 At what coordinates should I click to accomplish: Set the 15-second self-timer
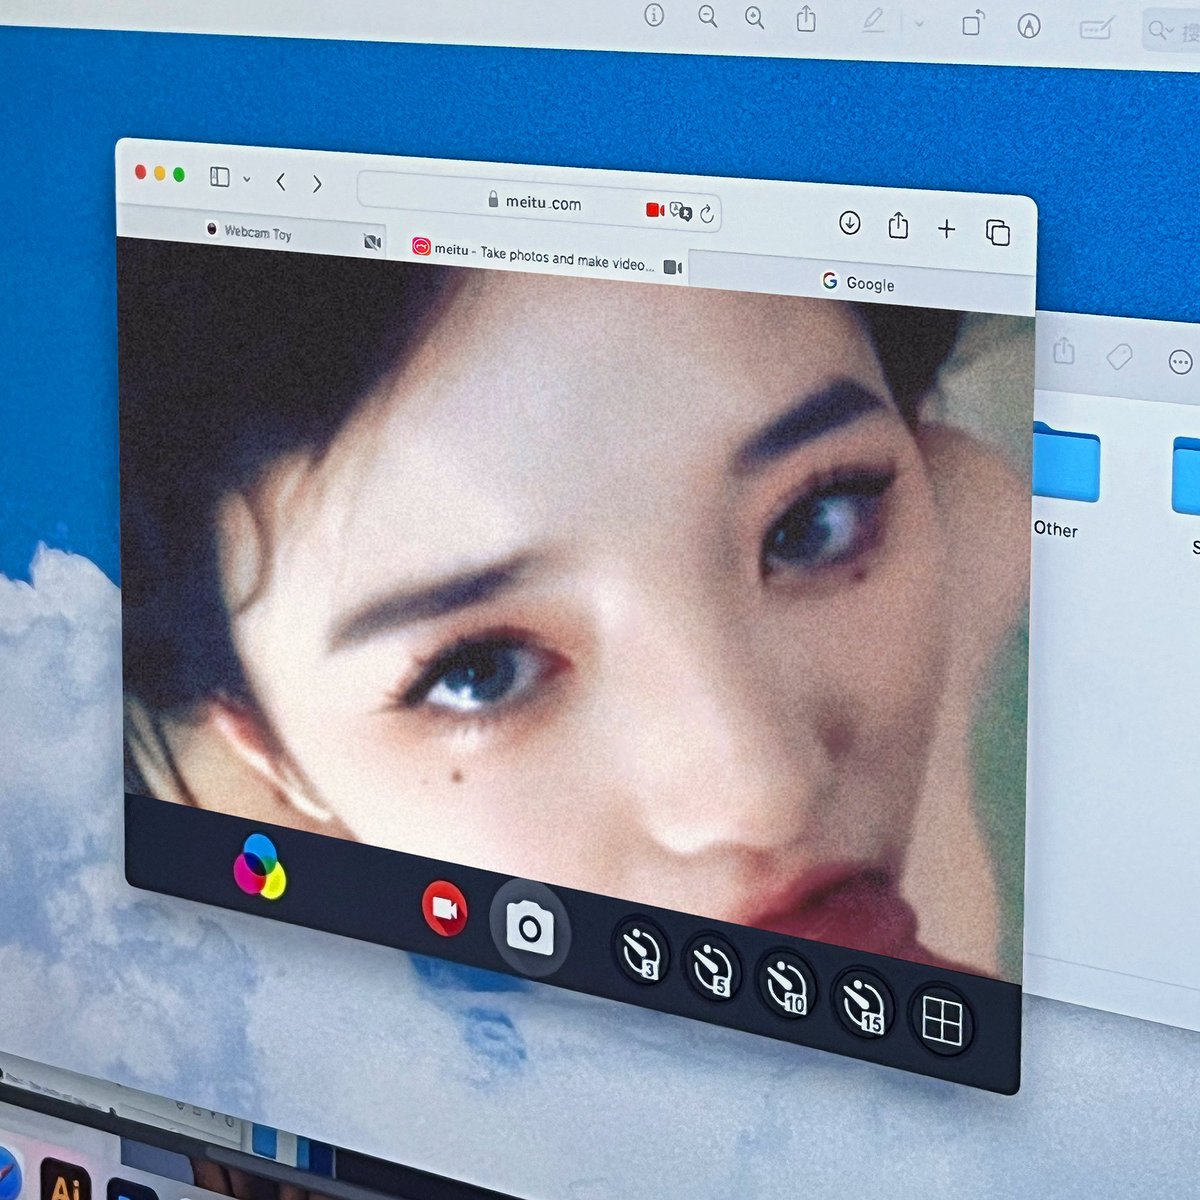point(862,1004)
